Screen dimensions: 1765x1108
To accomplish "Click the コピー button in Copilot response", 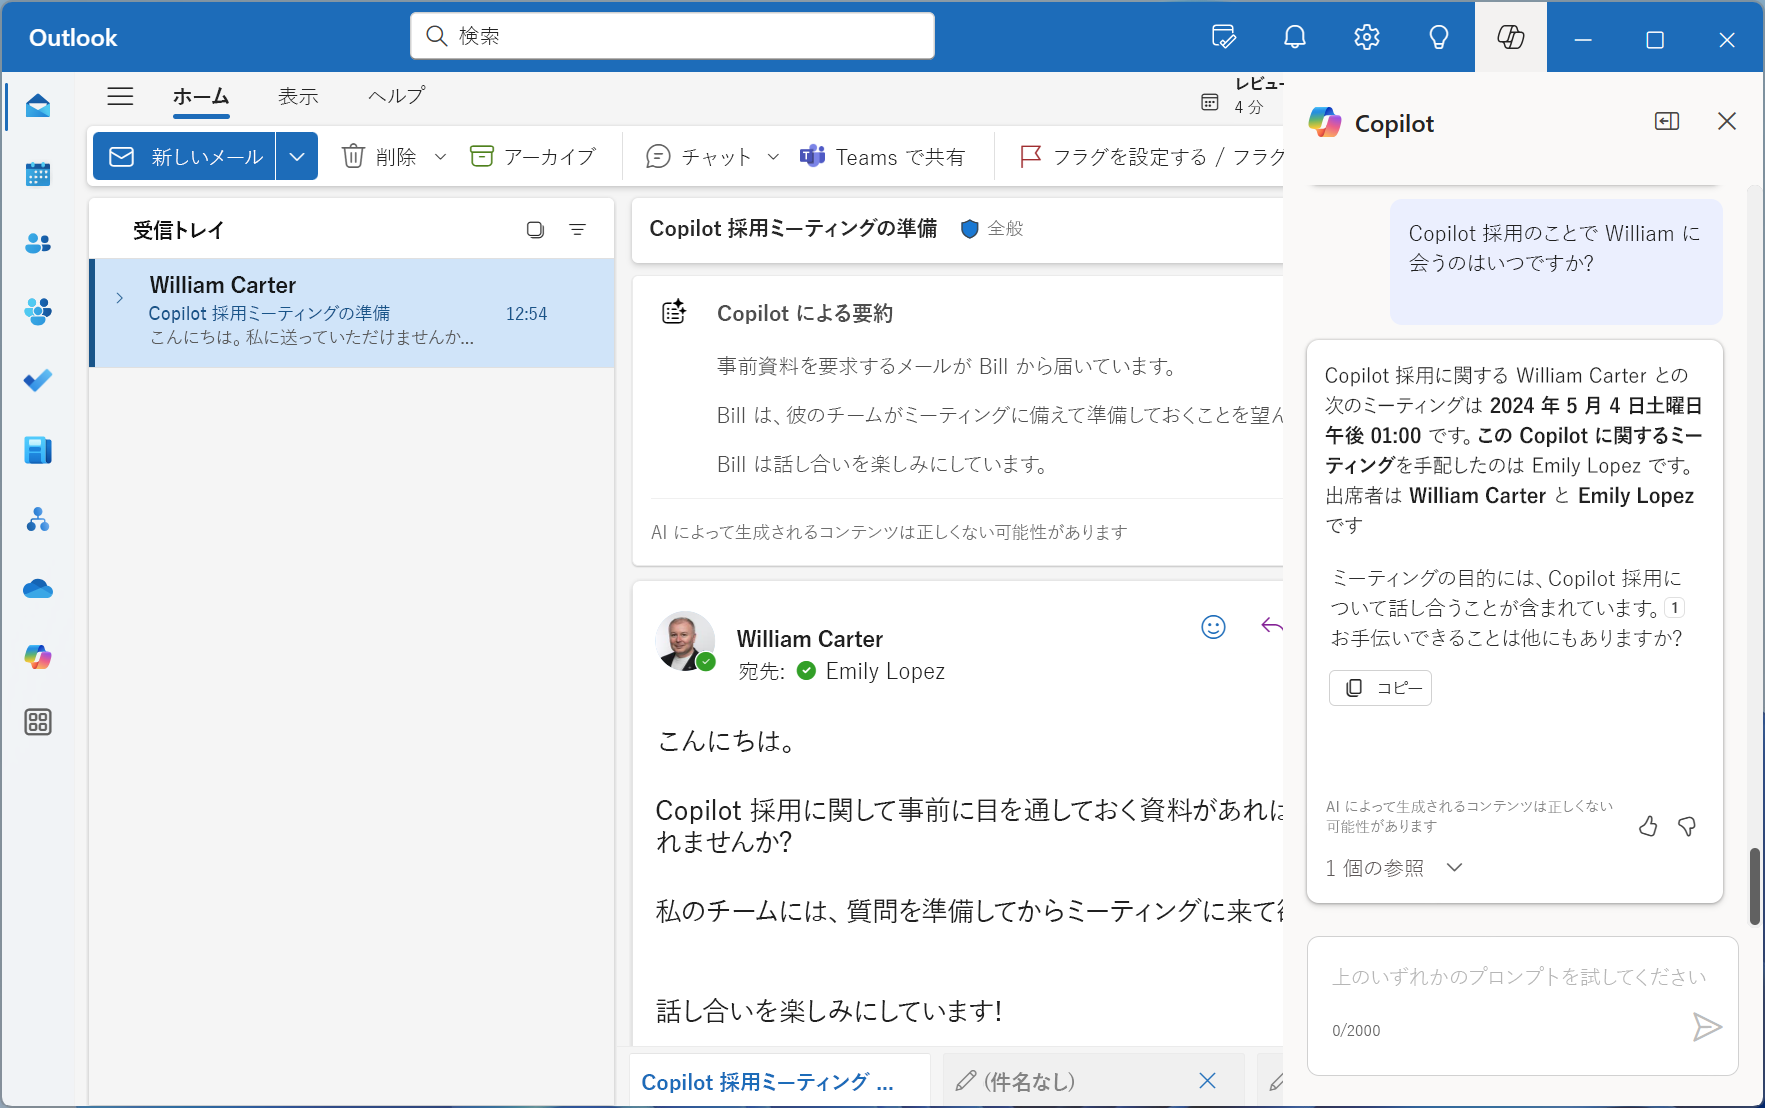I will (1380, 688).
